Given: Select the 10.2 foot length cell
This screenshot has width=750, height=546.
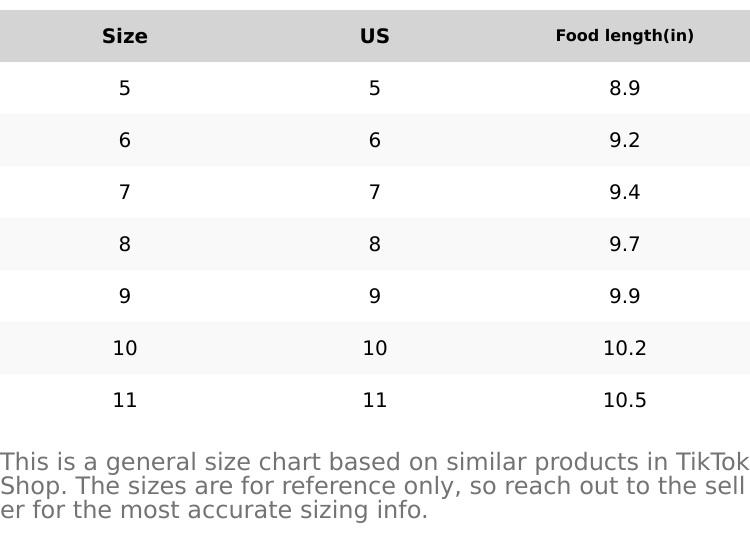Looking at the screenshot, I should [x=624, y=348].
